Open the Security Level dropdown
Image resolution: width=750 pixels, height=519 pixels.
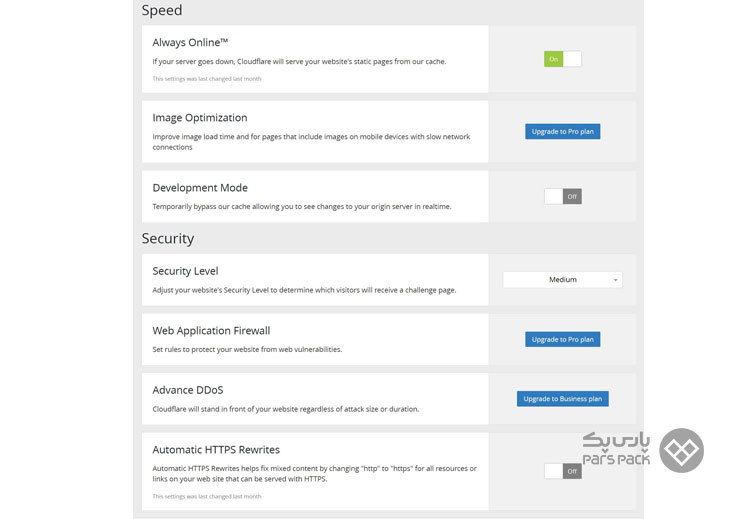[562, 280]
